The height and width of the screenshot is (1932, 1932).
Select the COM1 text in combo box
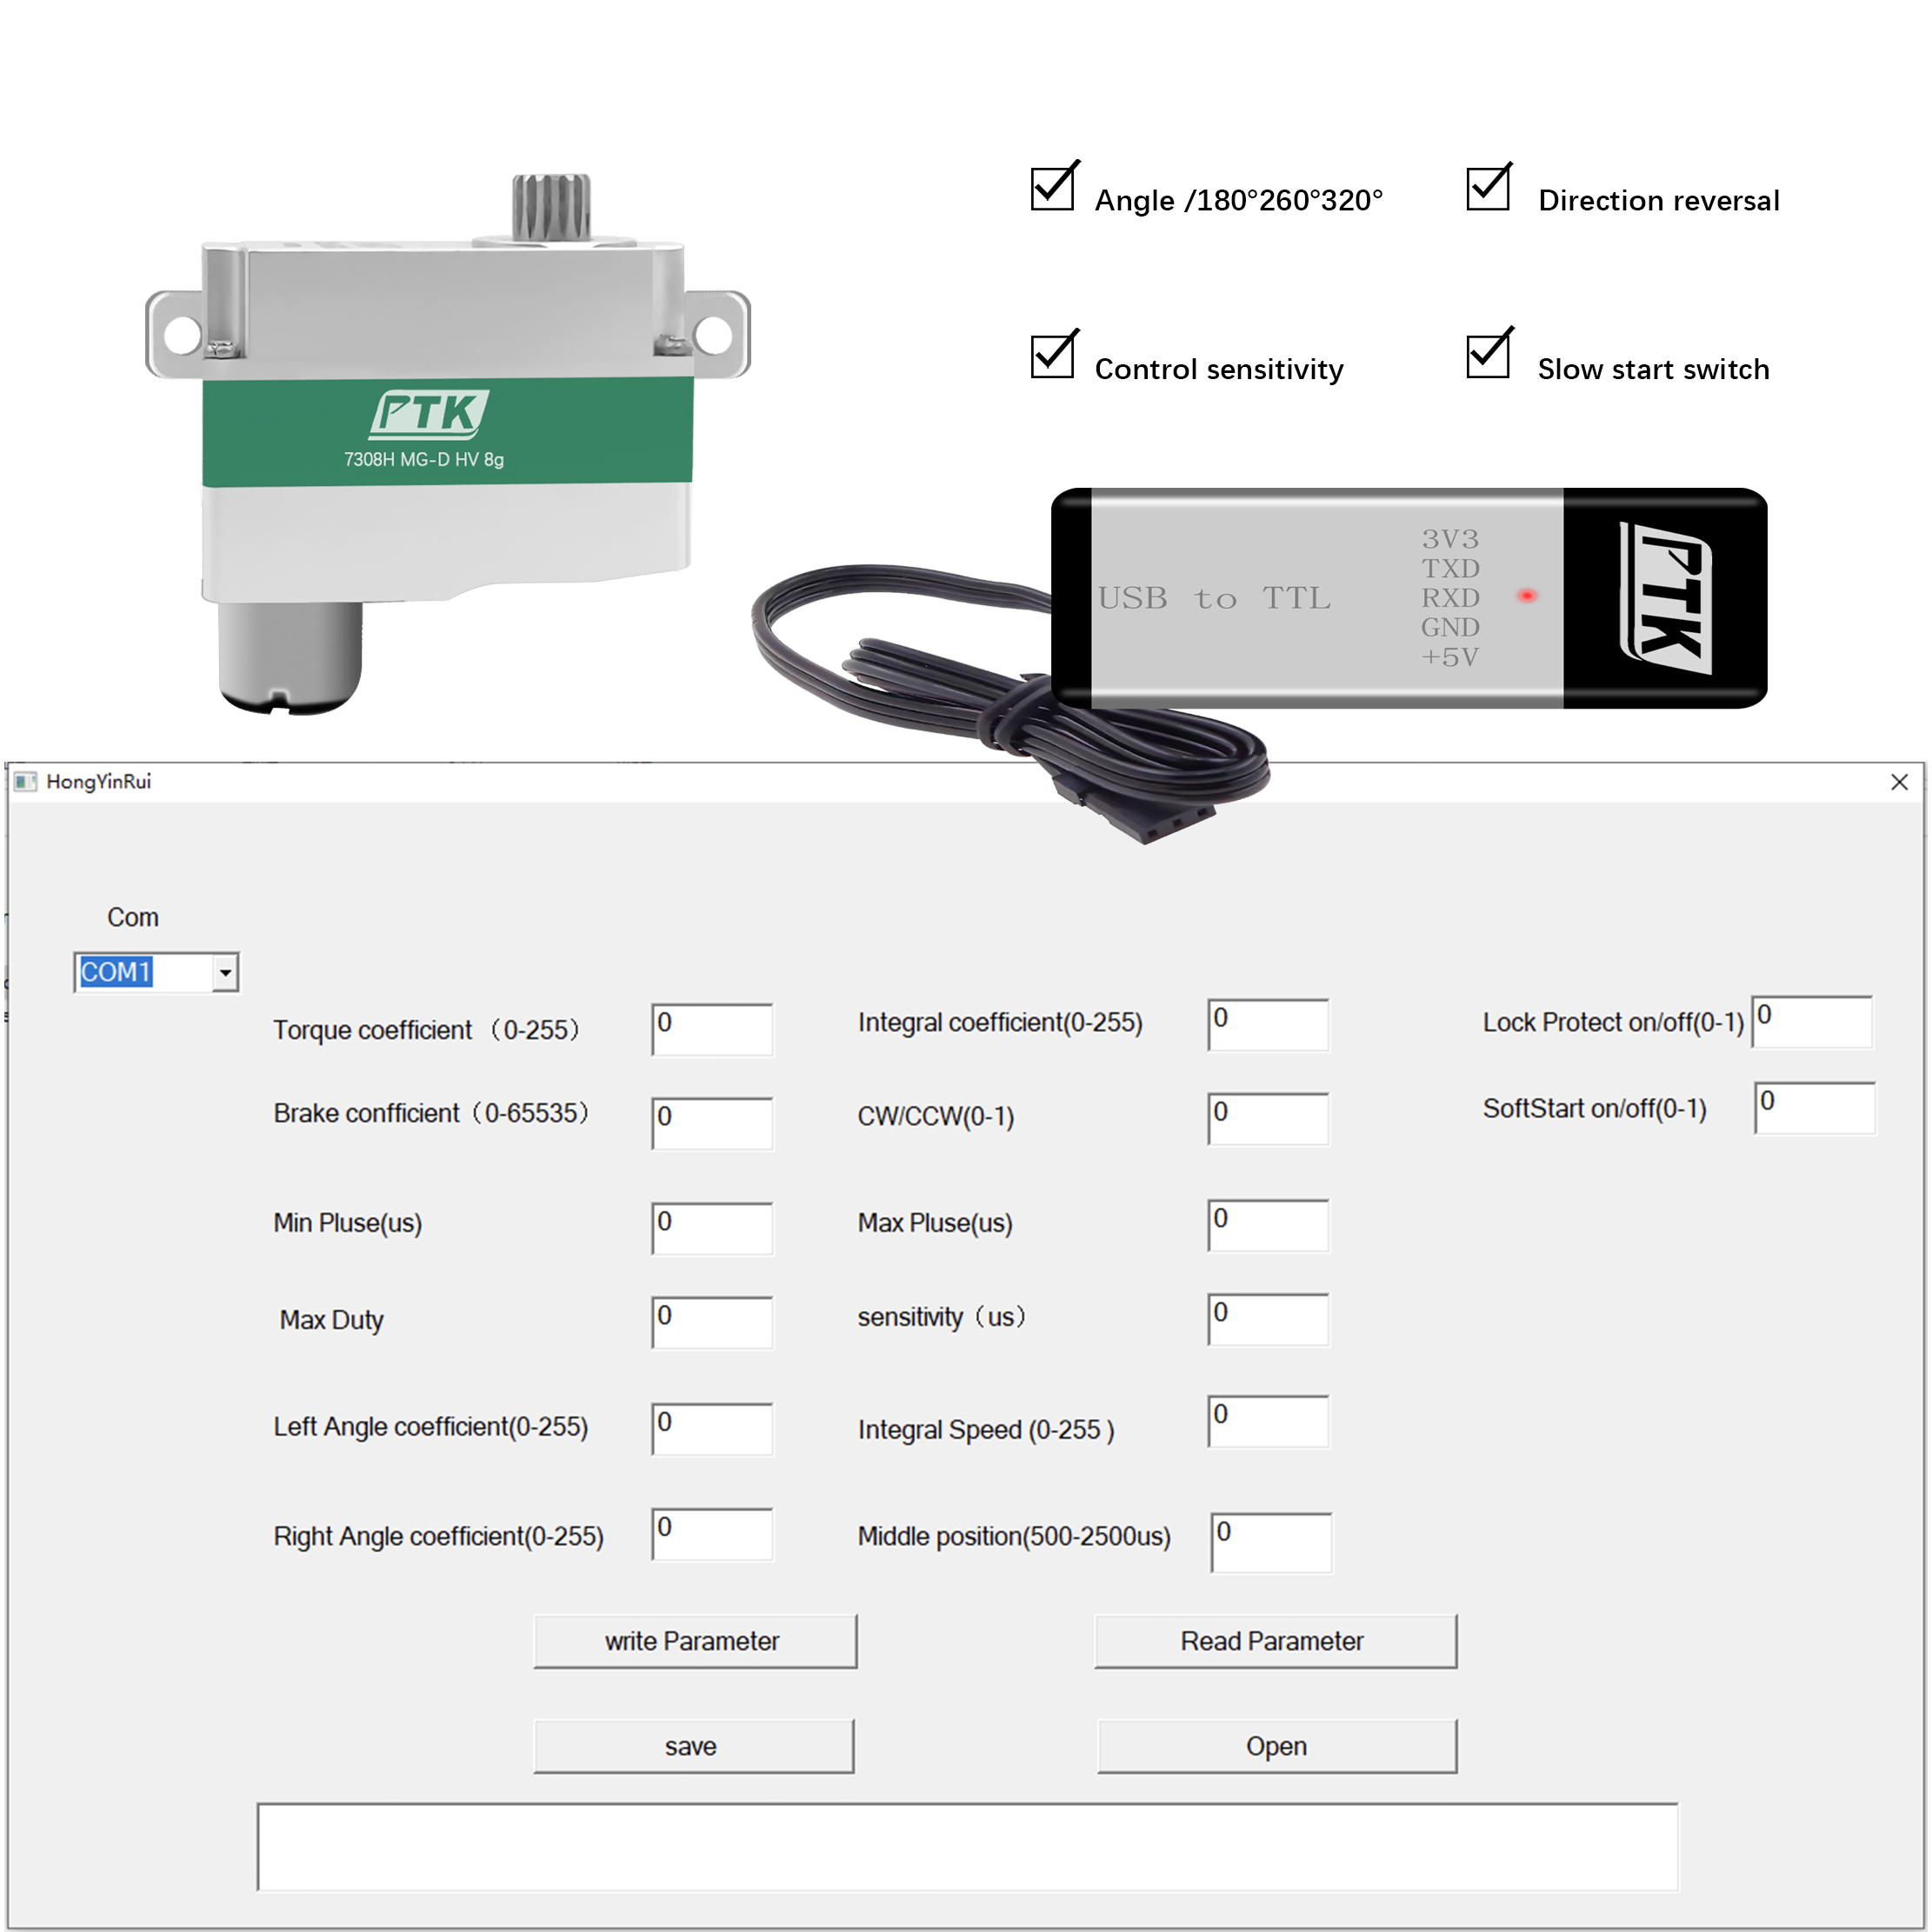(116, 972)
